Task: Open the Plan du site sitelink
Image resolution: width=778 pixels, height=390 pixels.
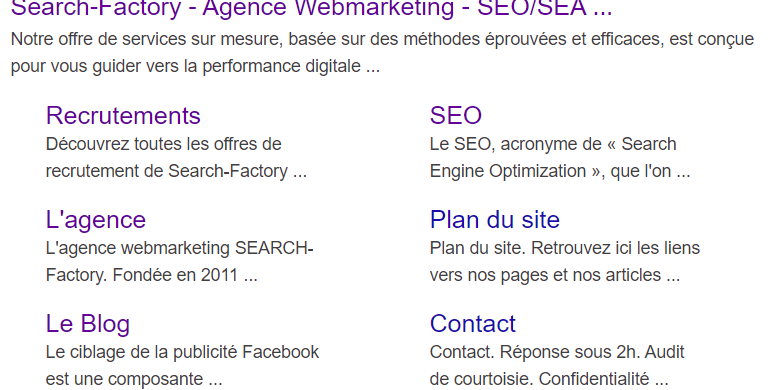Action: point(495,220)
